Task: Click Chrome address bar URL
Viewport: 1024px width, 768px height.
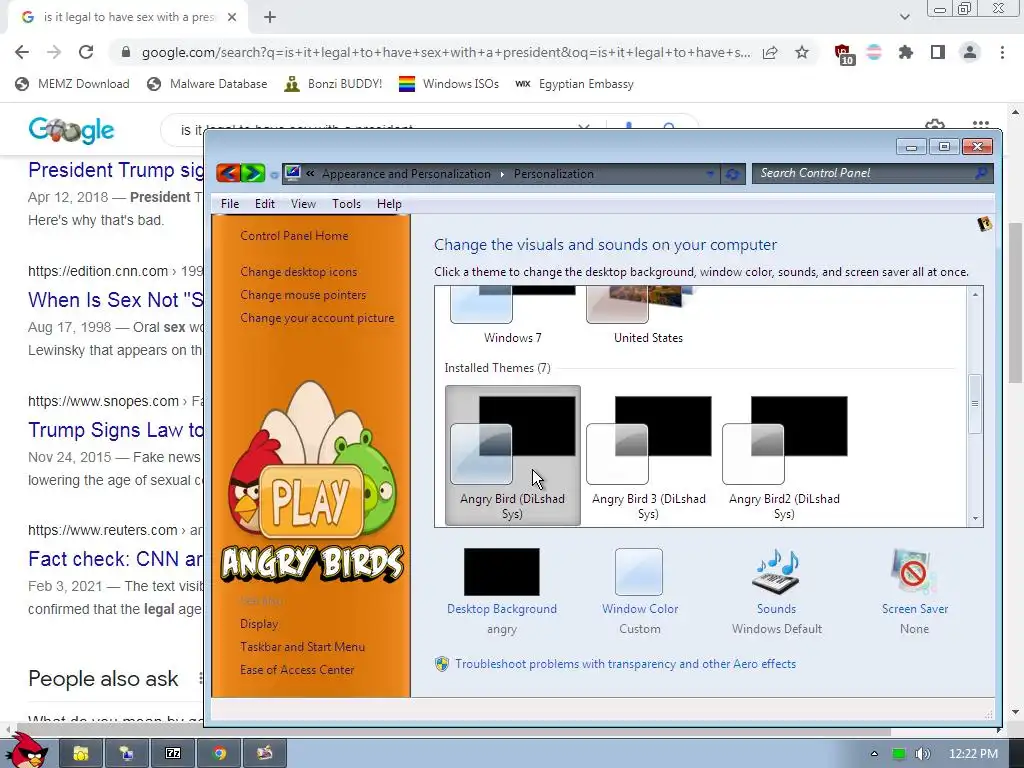Action: click(446, 52)
